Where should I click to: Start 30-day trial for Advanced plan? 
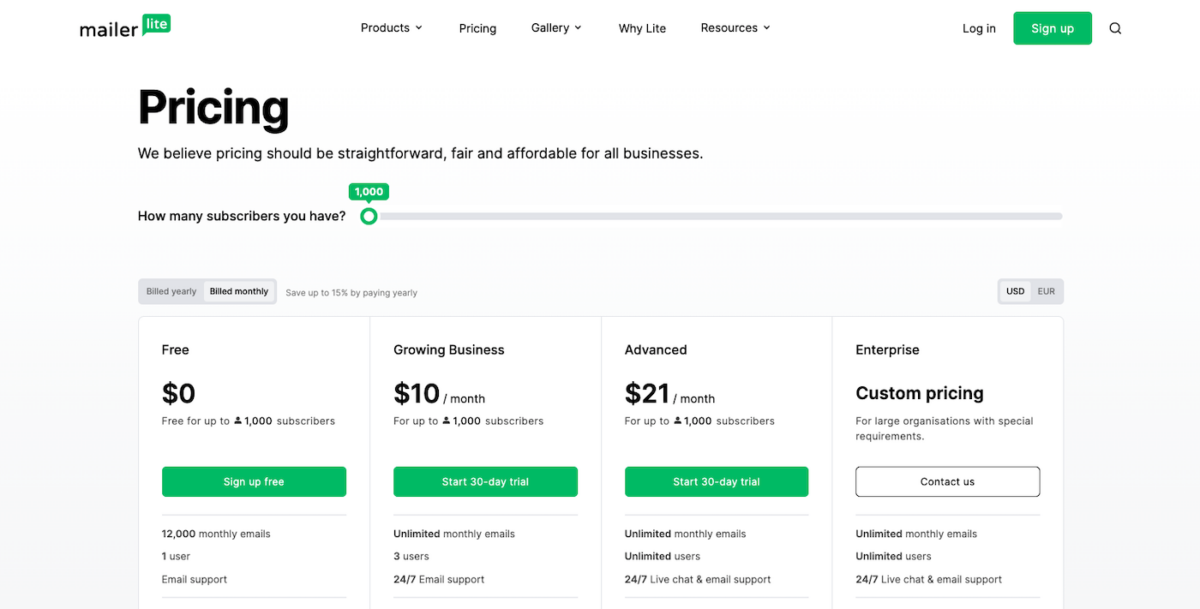tap(716, 482)
